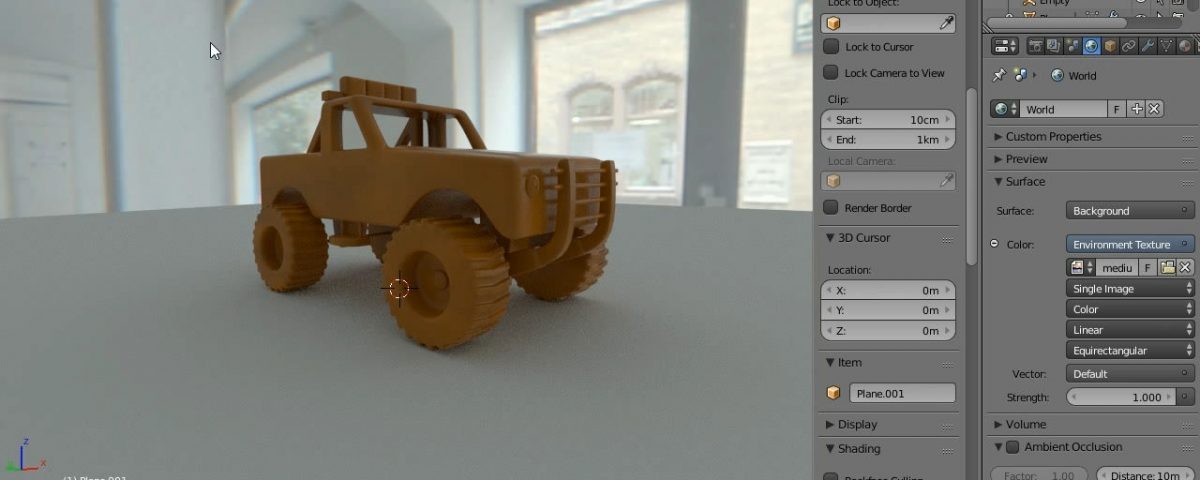Click the cursor Y location field

tap(888, 310)
